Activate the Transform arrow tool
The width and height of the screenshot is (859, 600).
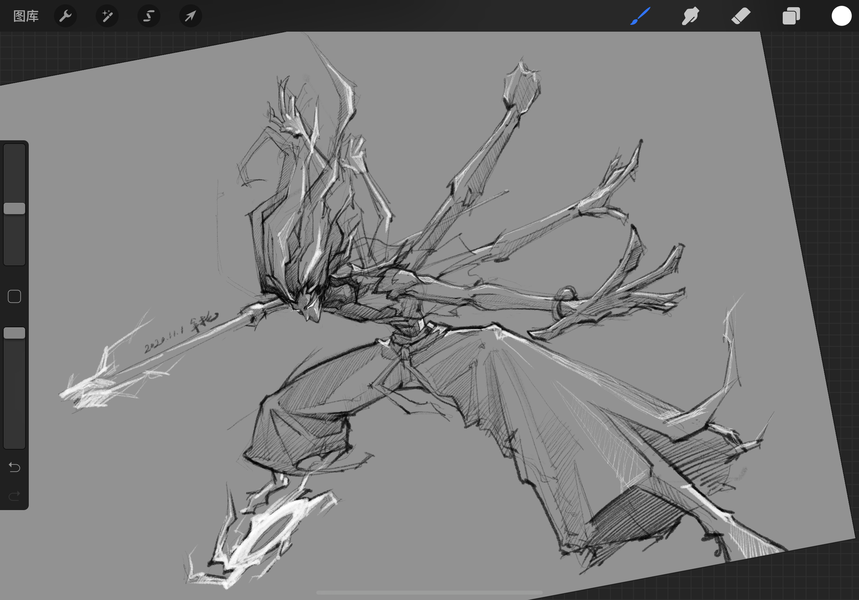pos(190,16)
